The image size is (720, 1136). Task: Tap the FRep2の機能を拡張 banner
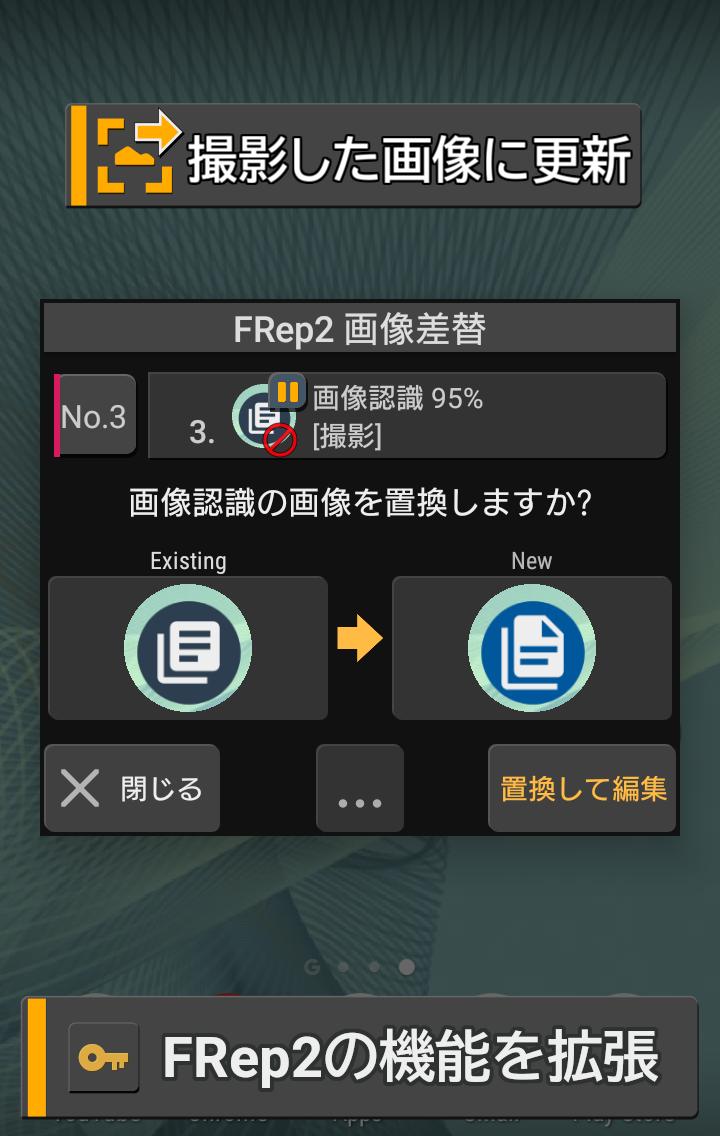(x=360, y=1058)
